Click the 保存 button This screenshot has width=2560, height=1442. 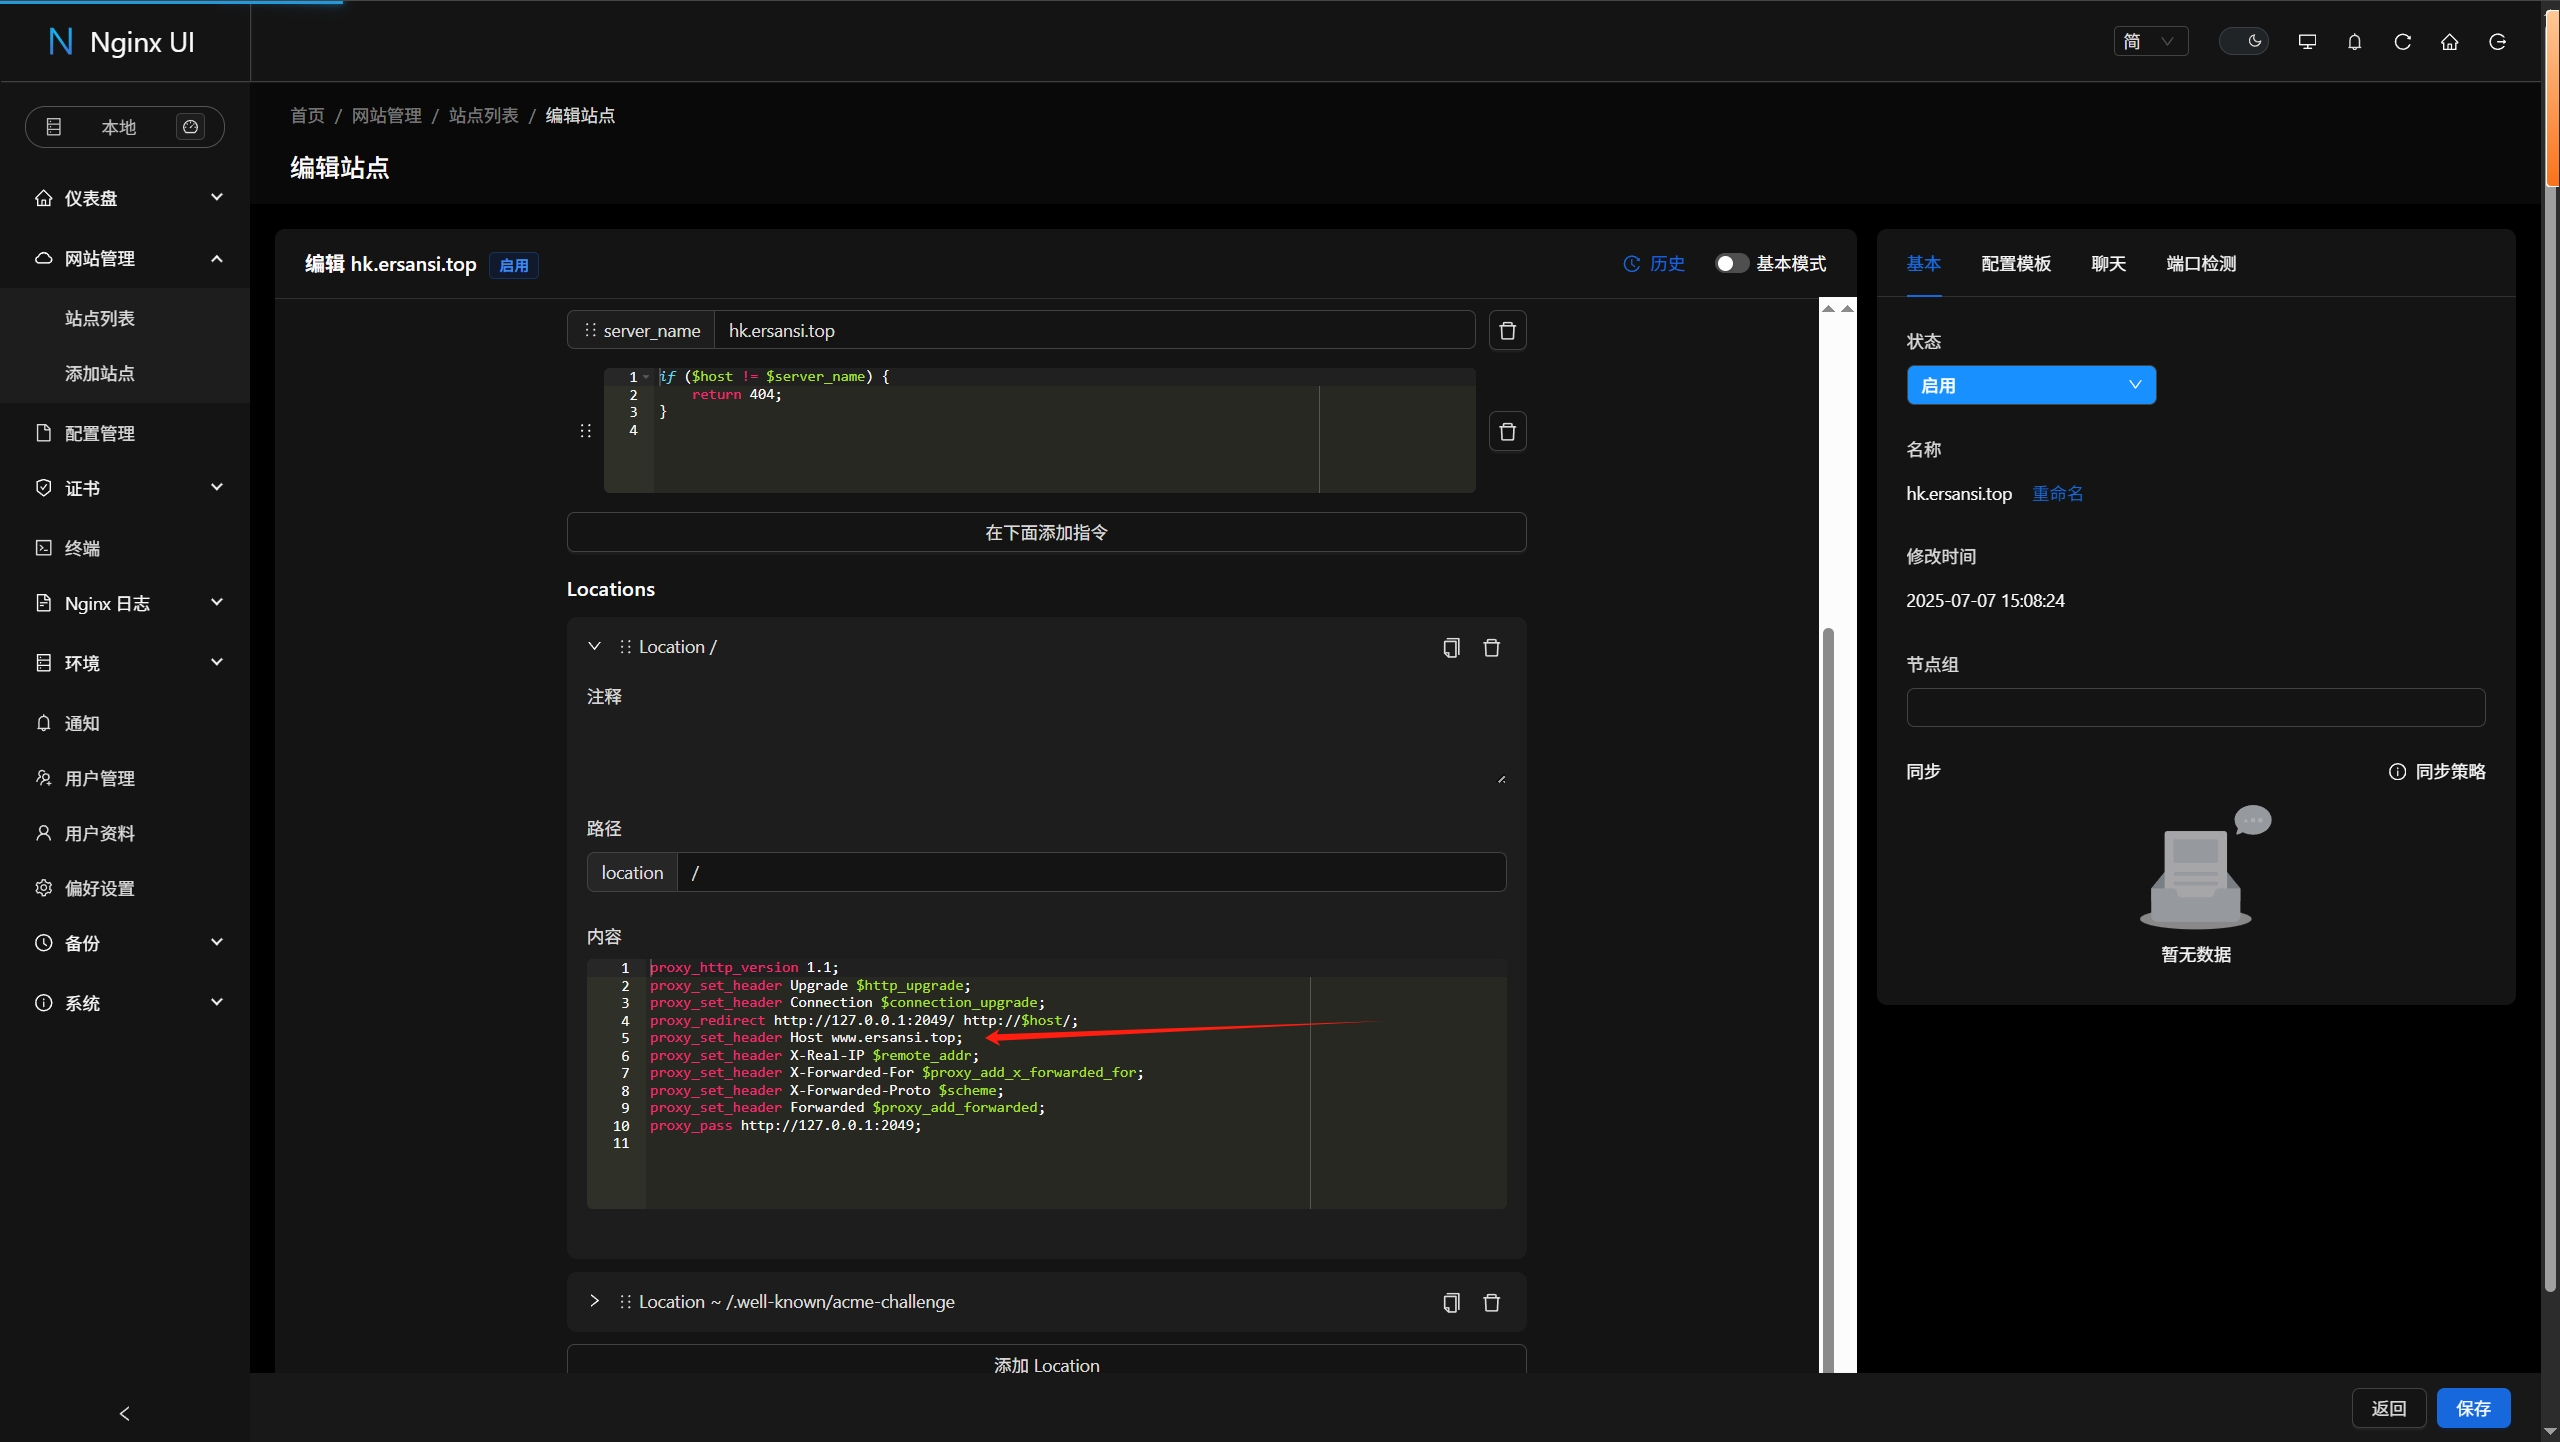tap(2473, 1408)
